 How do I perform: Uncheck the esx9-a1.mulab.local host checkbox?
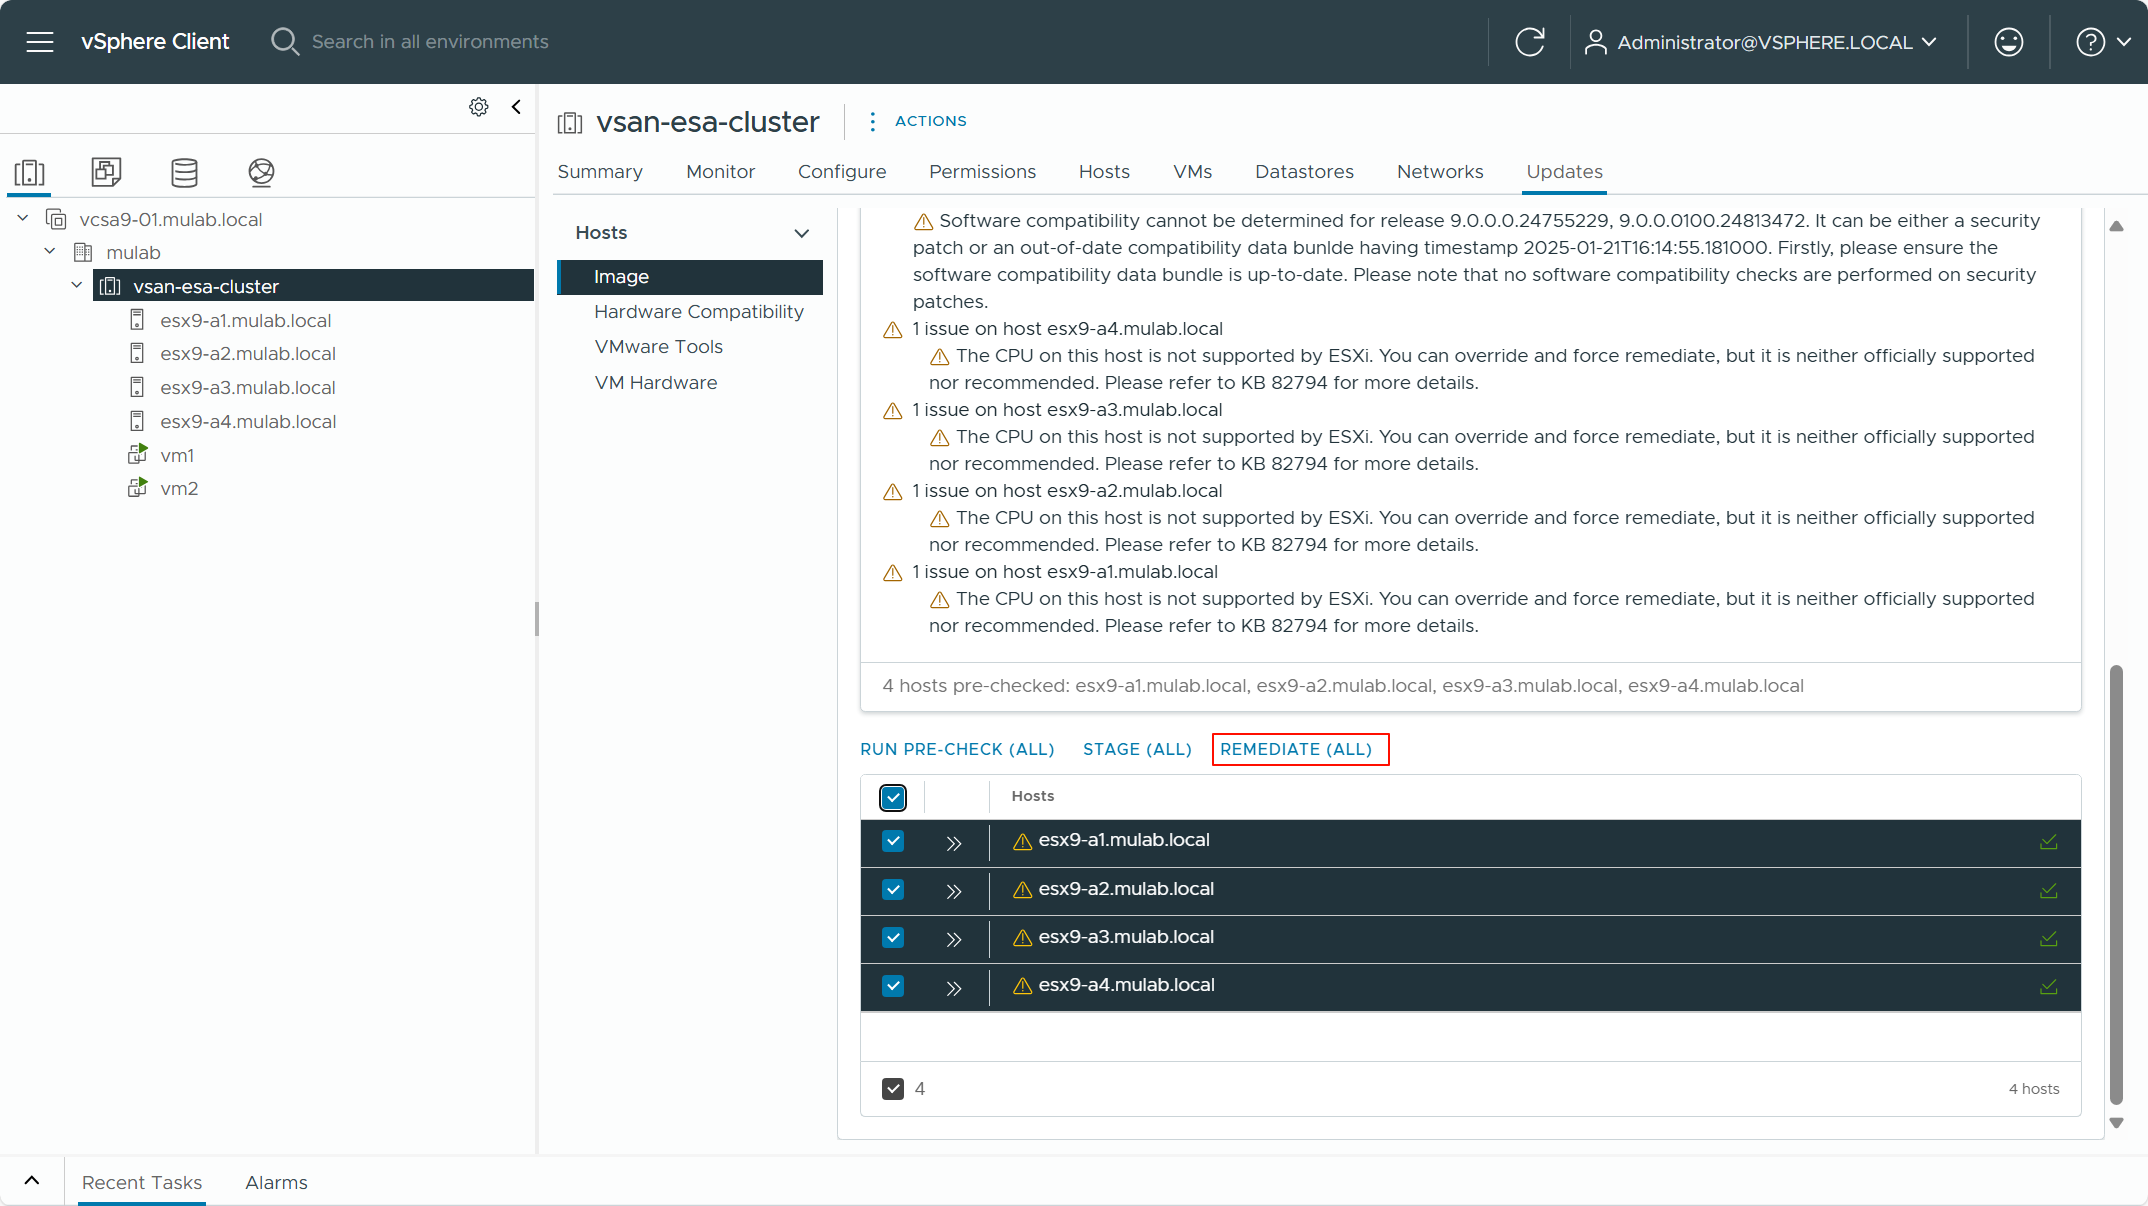point(893,841)
